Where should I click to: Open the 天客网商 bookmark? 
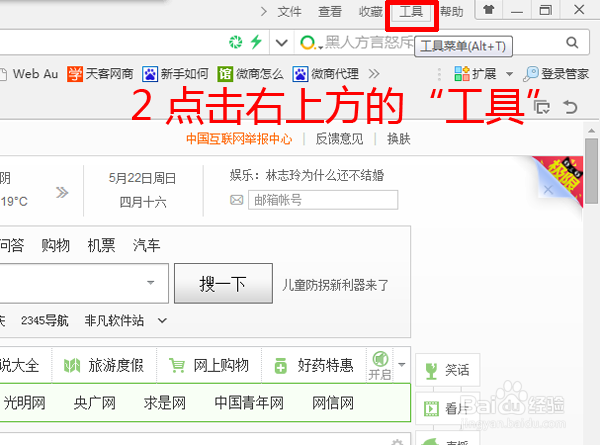pyautogui.click(x=100, y=74)
